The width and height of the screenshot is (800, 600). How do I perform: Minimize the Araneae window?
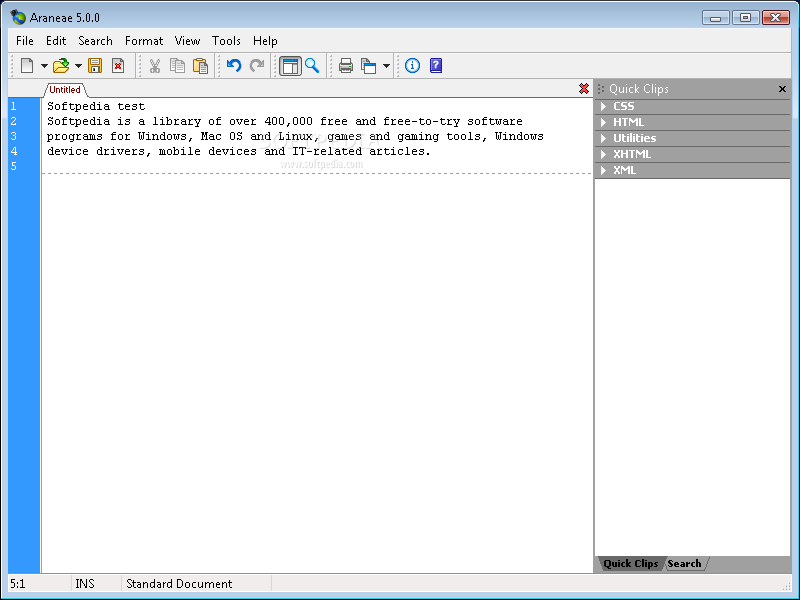tap(715, 17)
